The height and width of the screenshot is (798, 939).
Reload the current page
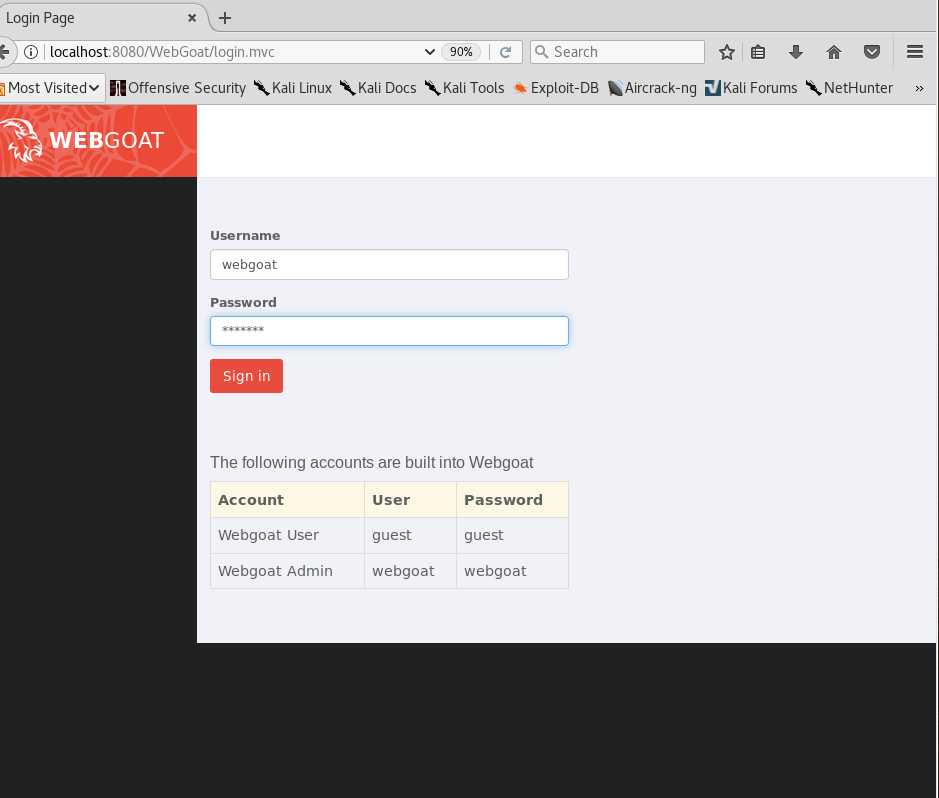[505, 52]
